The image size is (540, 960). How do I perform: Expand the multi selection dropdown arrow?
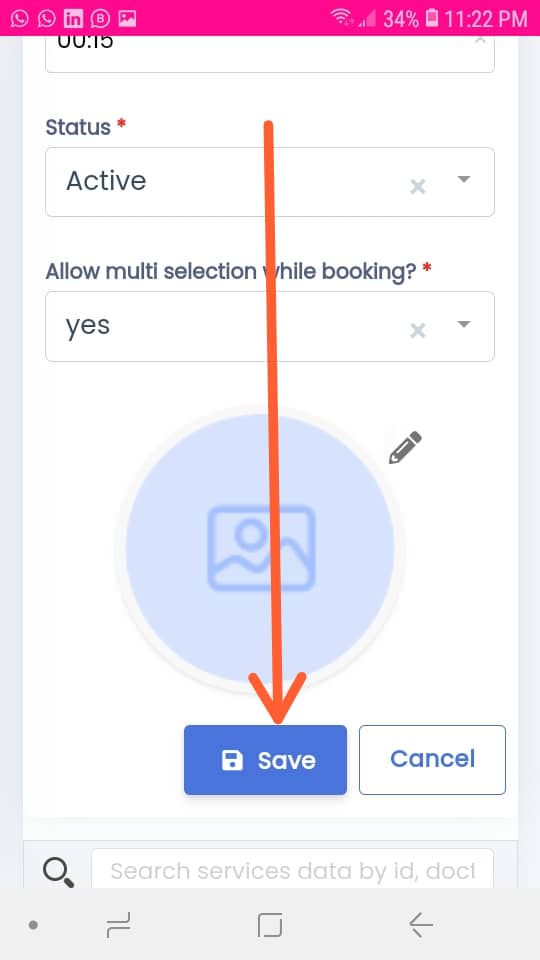pos(464,324)
